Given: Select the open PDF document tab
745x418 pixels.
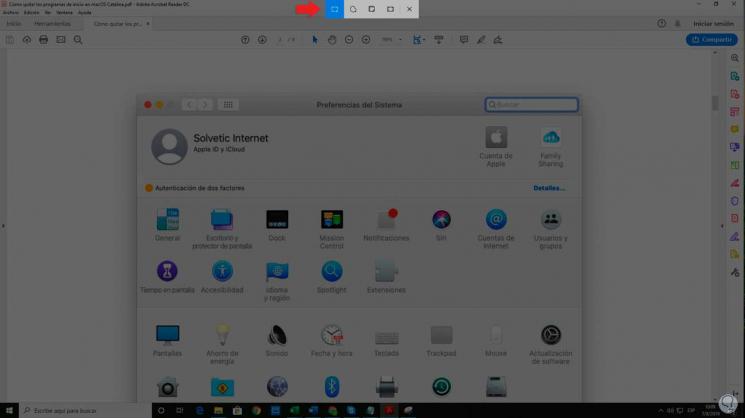Looking at the screenshot, I should point(117,24).
